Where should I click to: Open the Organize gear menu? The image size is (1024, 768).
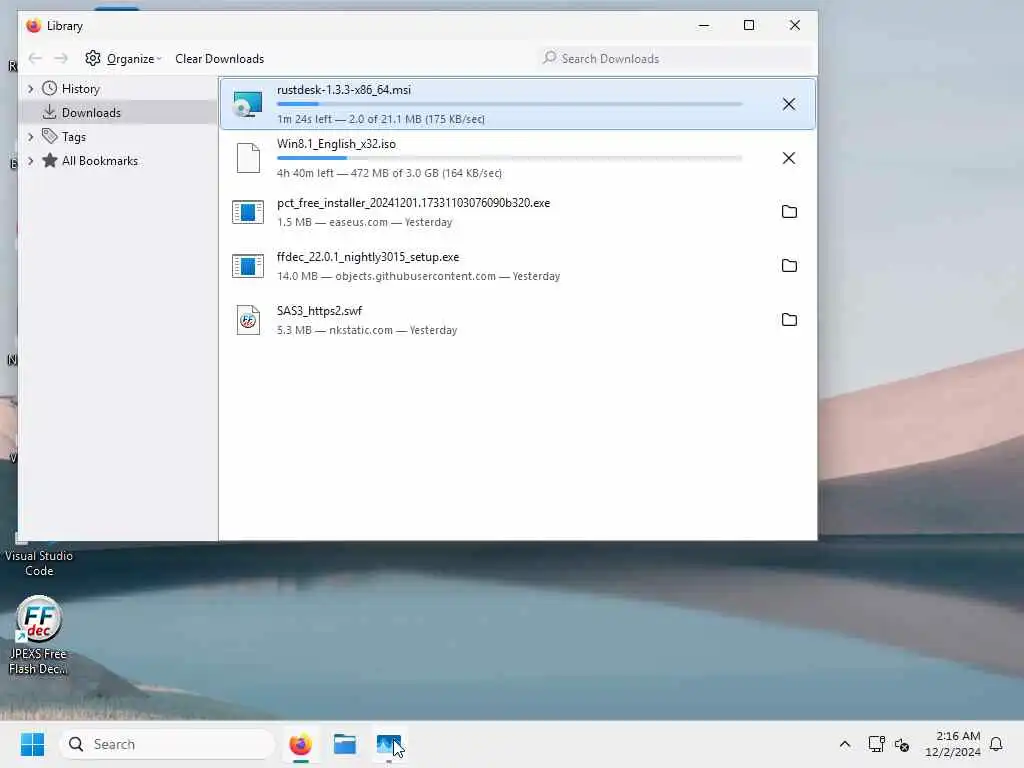(123, 59)
